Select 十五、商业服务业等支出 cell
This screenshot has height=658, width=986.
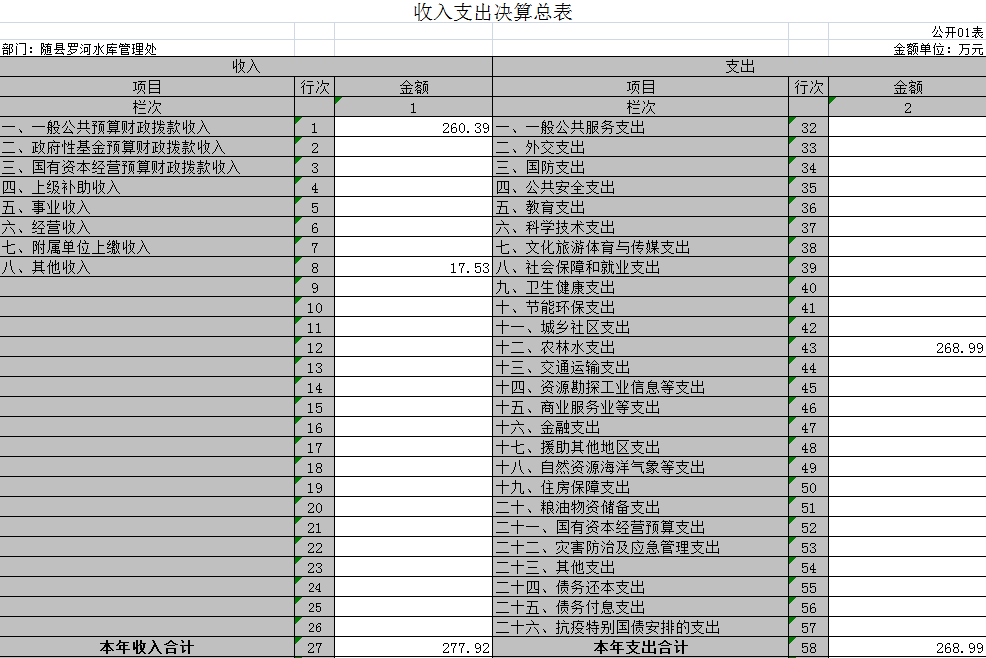click(641, 408)
